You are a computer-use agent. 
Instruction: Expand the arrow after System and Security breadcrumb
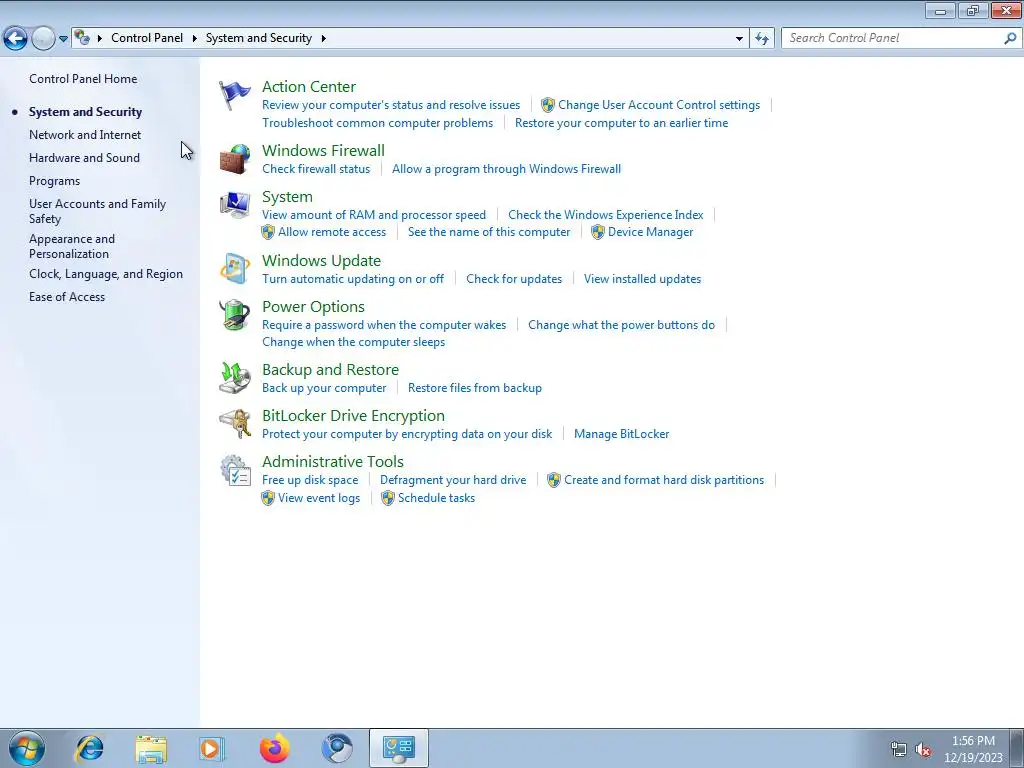click(x=323, y=39)
